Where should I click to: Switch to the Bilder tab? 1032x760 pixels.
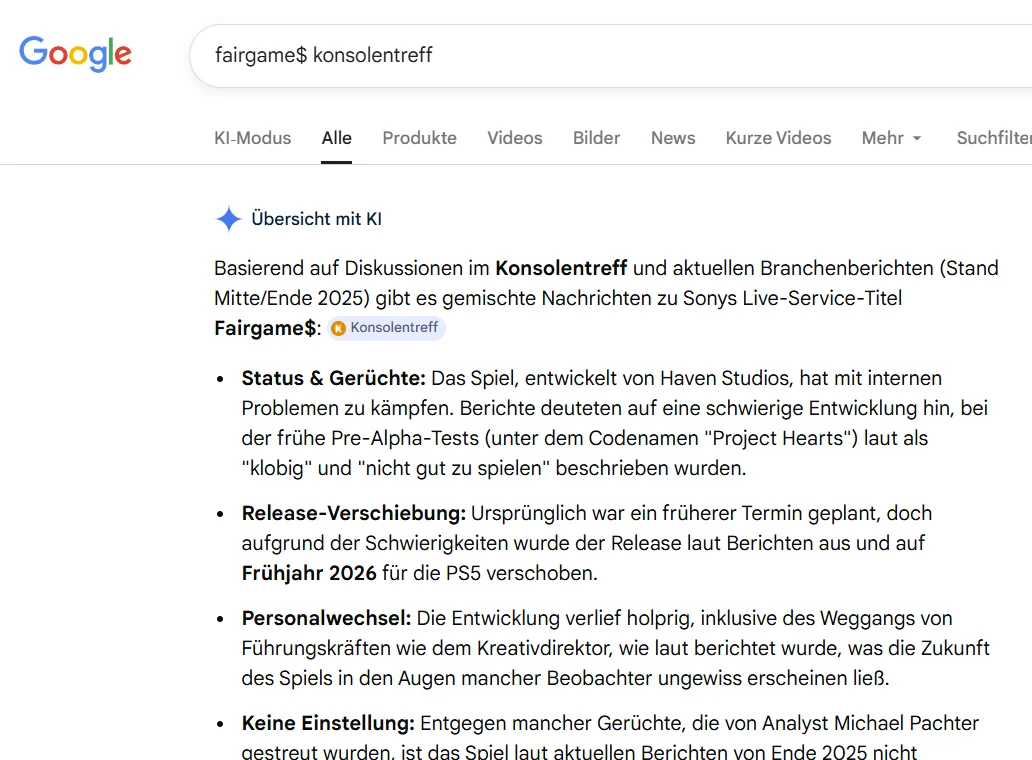click(596, 138)
